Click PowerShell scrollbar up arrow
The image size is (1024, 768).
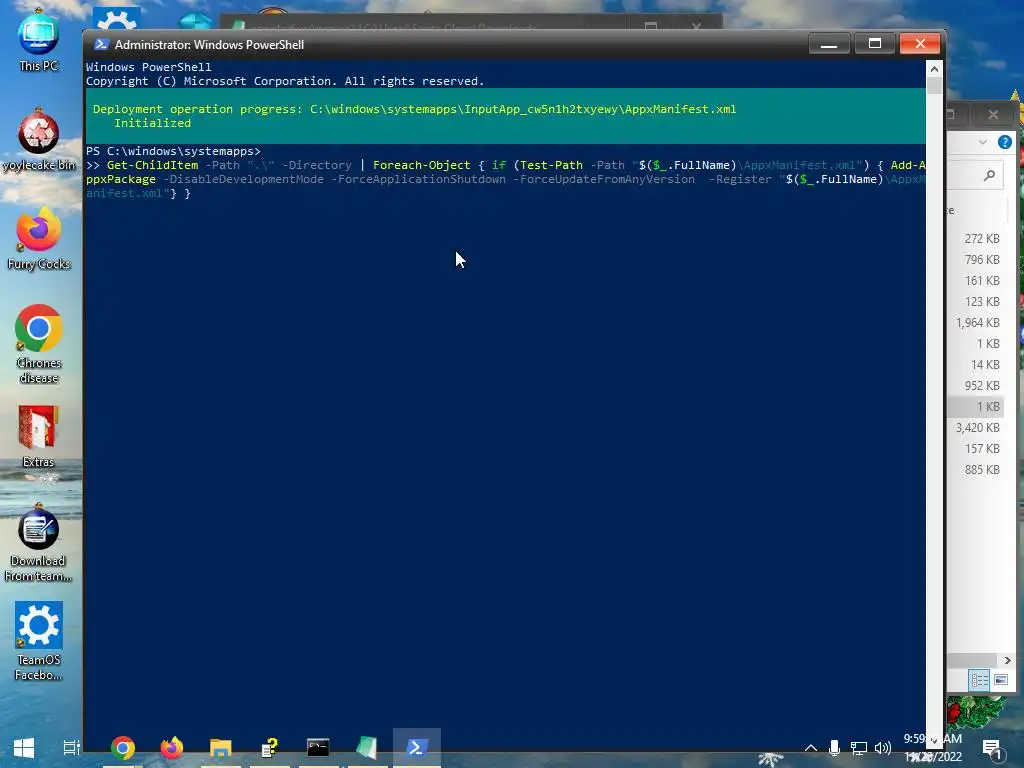tap(934, 69)
